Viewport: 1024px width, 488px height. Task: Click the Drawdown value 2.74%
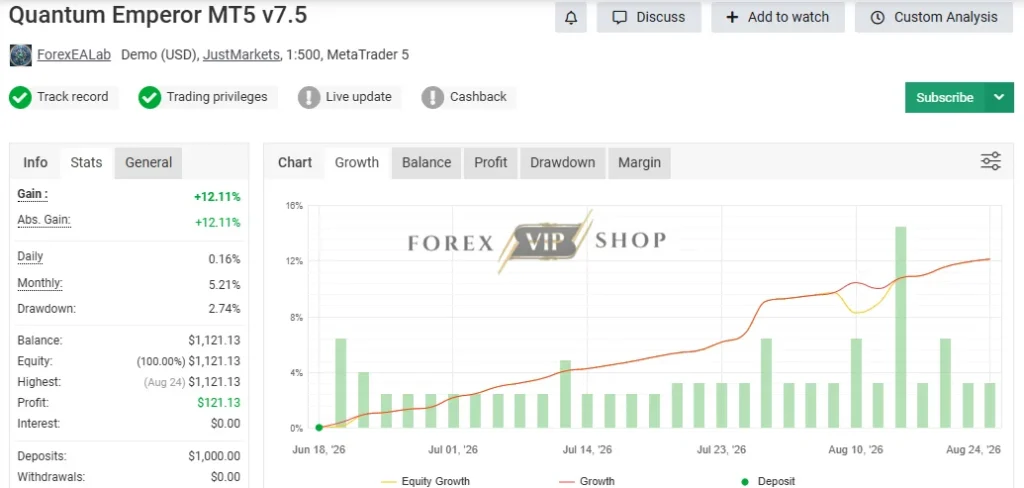225,308
